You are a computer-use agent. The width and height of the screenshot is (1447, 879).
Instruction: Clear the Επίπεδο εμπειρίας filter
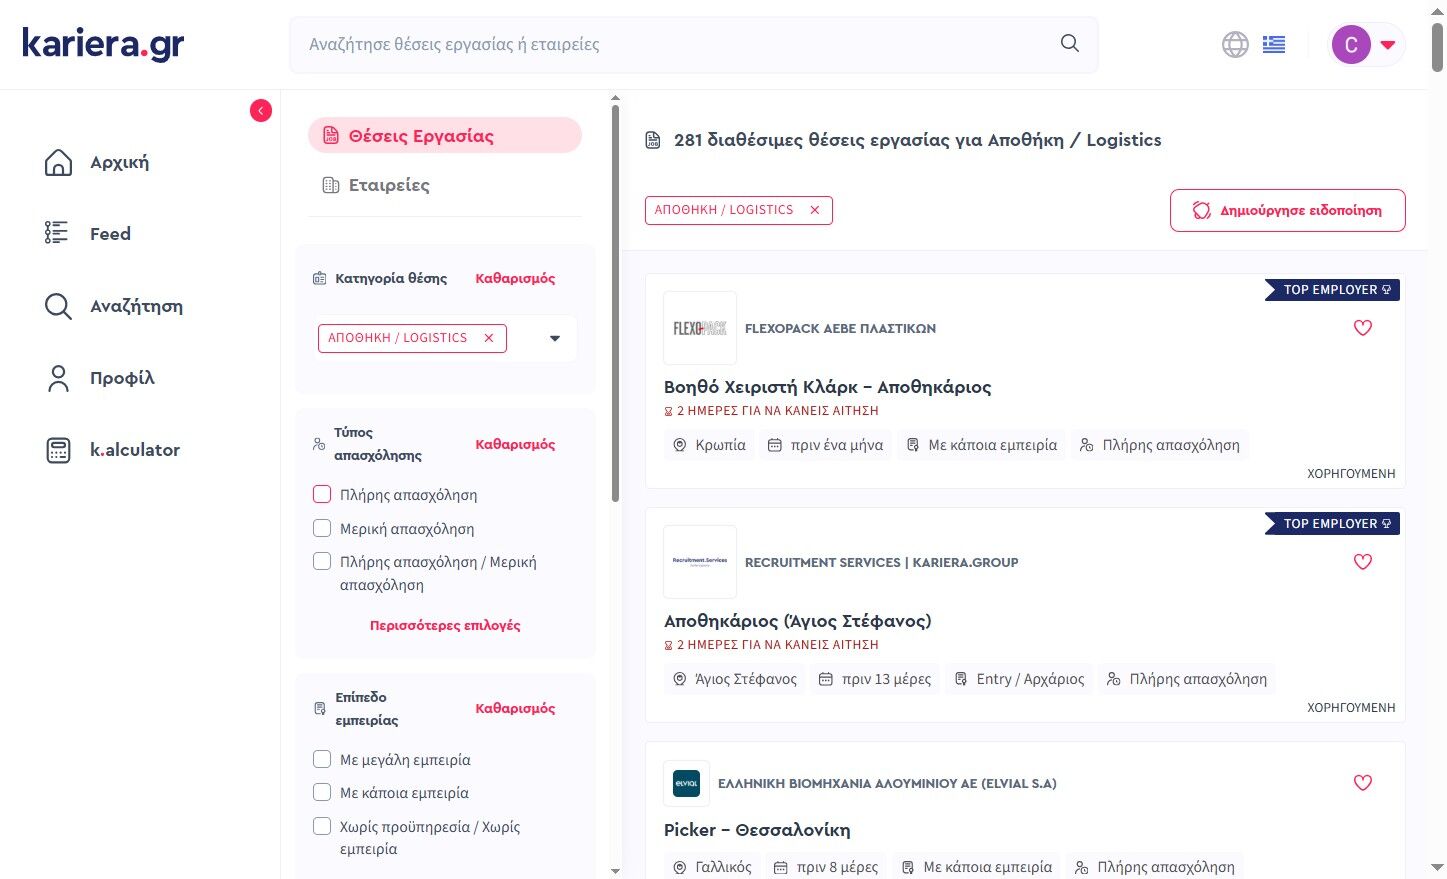coord(515,708)
